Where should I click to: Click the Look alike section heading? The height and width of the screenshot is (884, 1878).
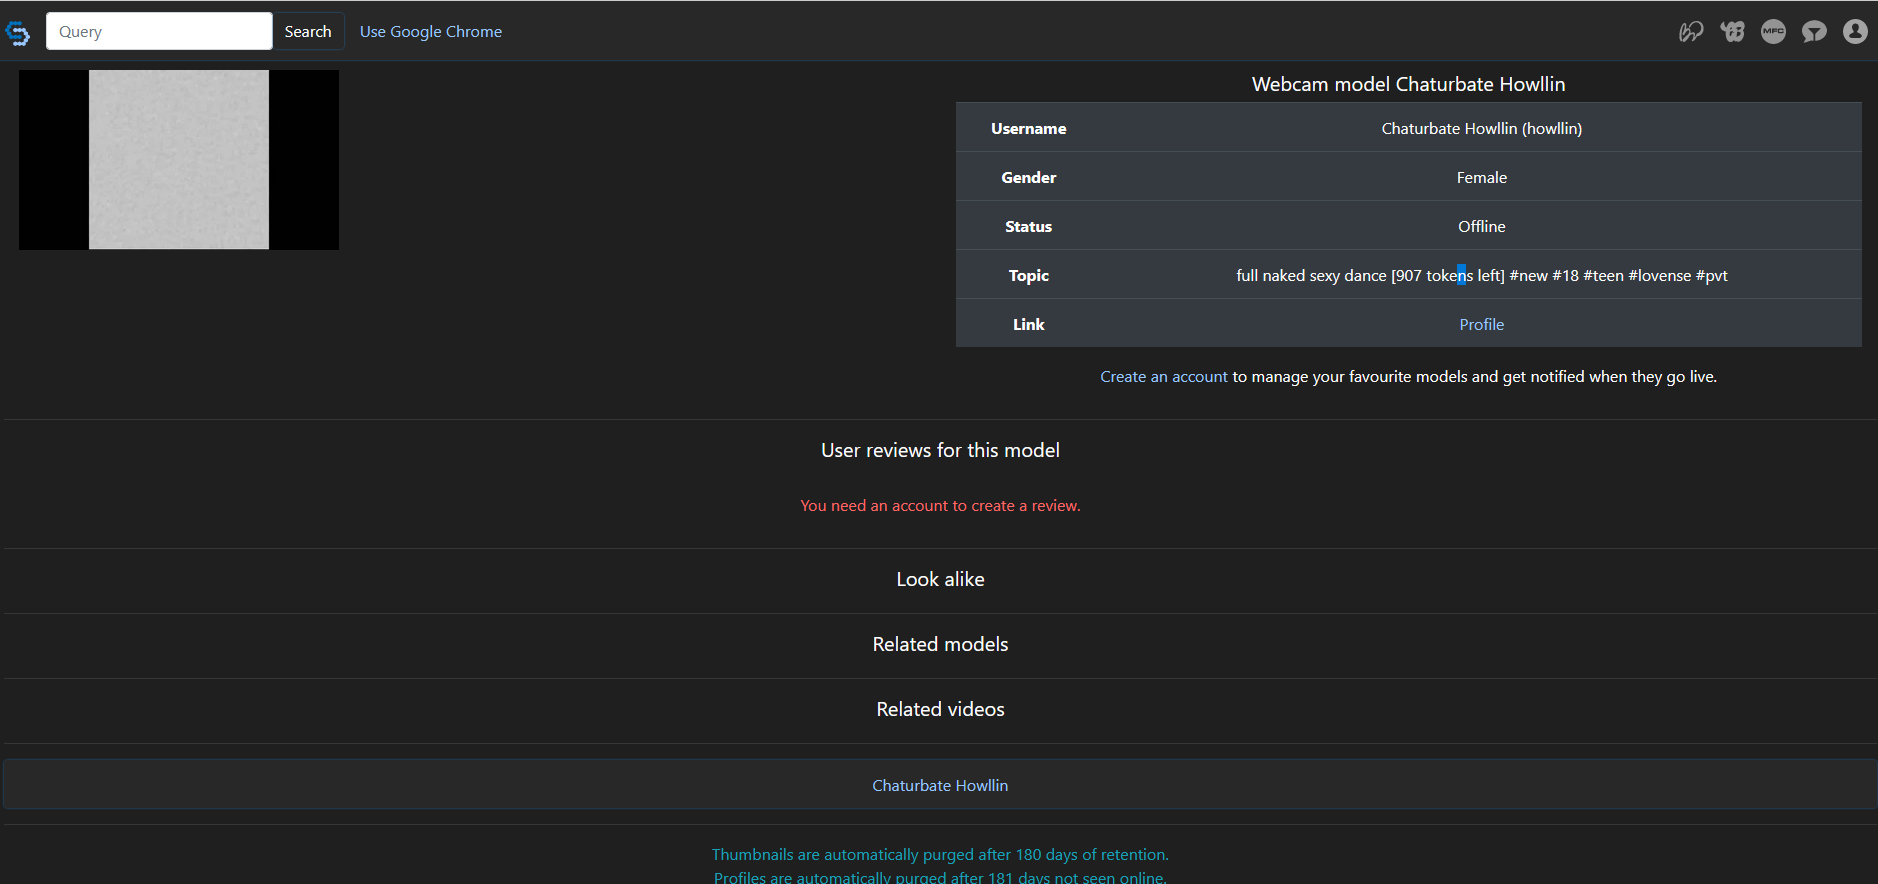940,579
